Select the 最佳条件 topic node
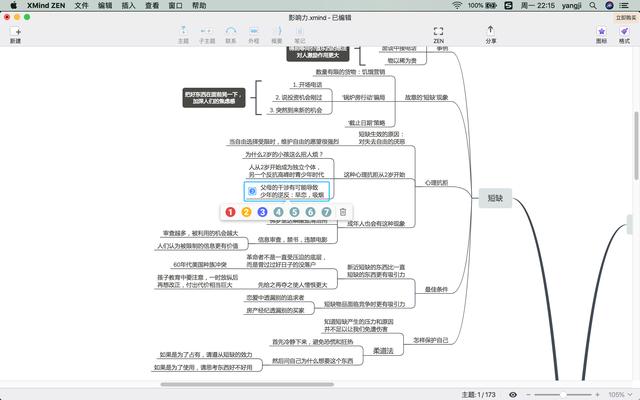 point(436,289)
